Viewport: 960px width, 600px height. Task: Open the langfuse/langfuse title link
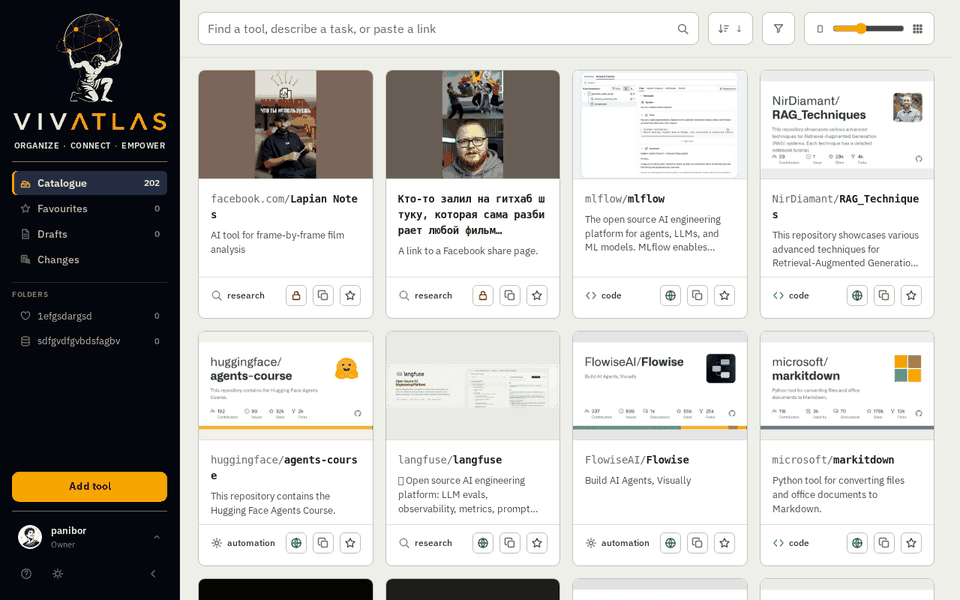450,459
